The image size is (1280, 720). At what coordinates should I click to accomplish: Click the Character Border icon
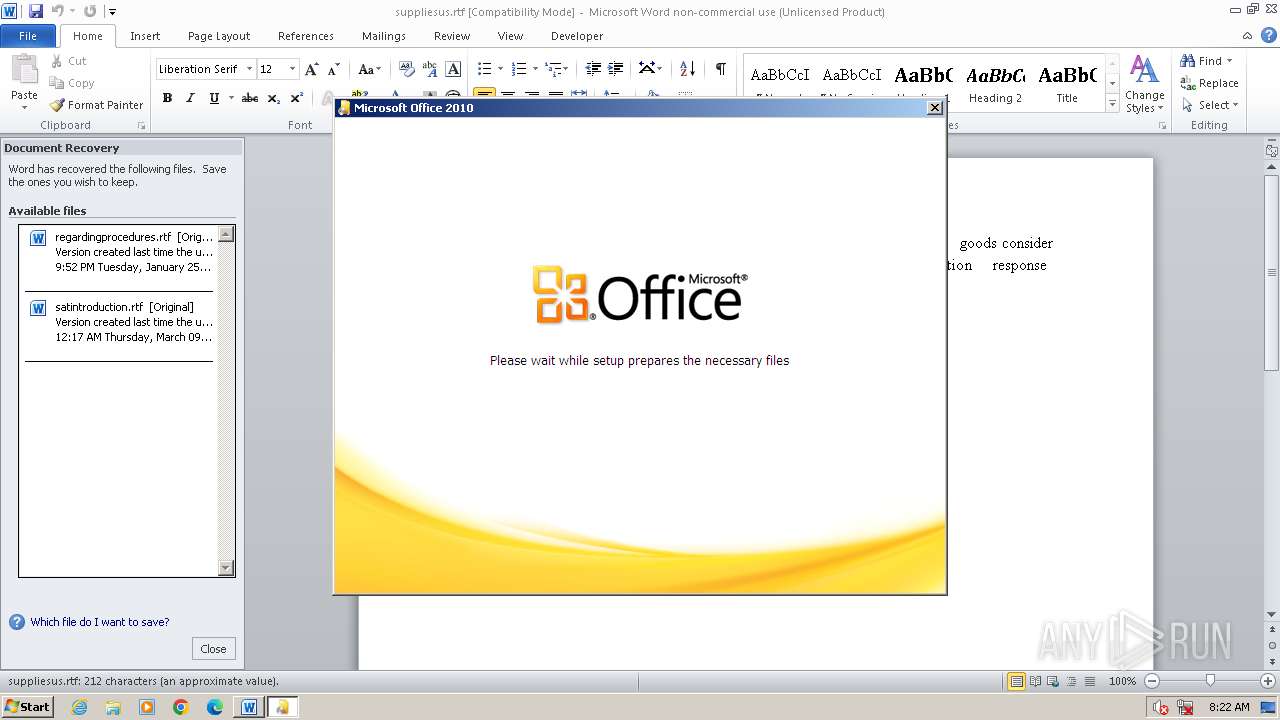(453, 69)
